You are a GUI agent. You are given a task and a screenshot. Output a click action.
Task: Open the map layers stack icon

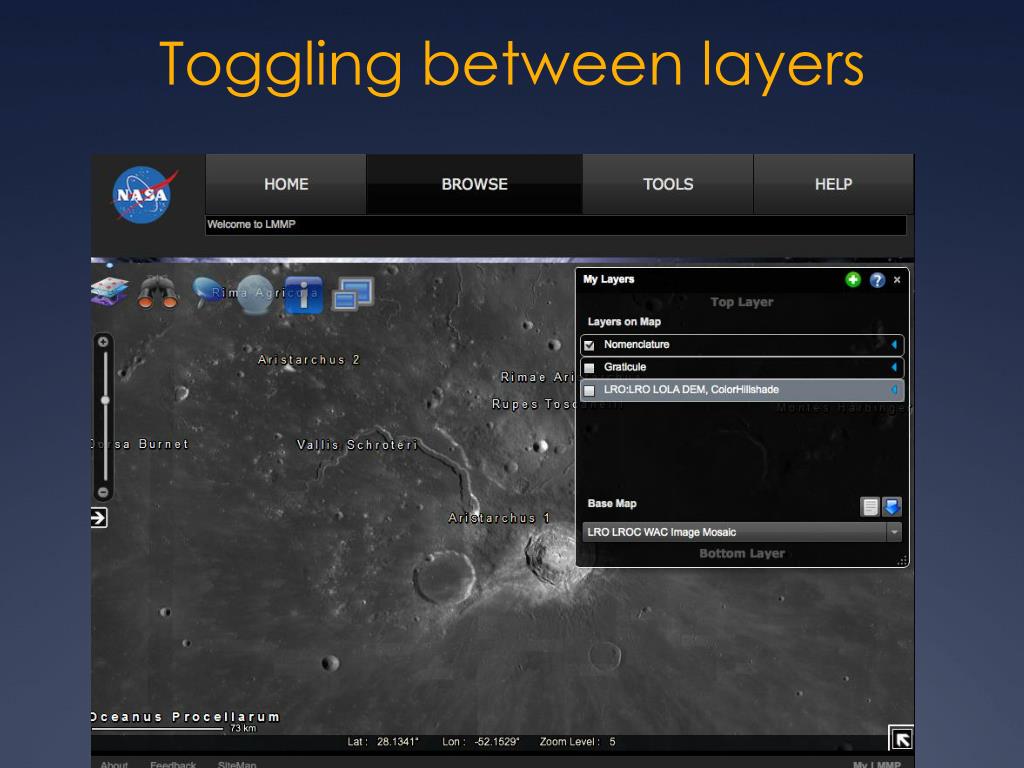(x=110, y=291)
